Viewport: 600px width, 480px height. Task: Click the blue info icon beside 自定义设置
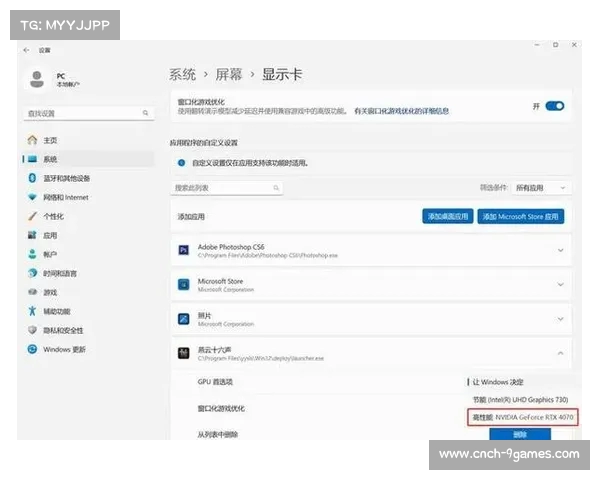181,163
